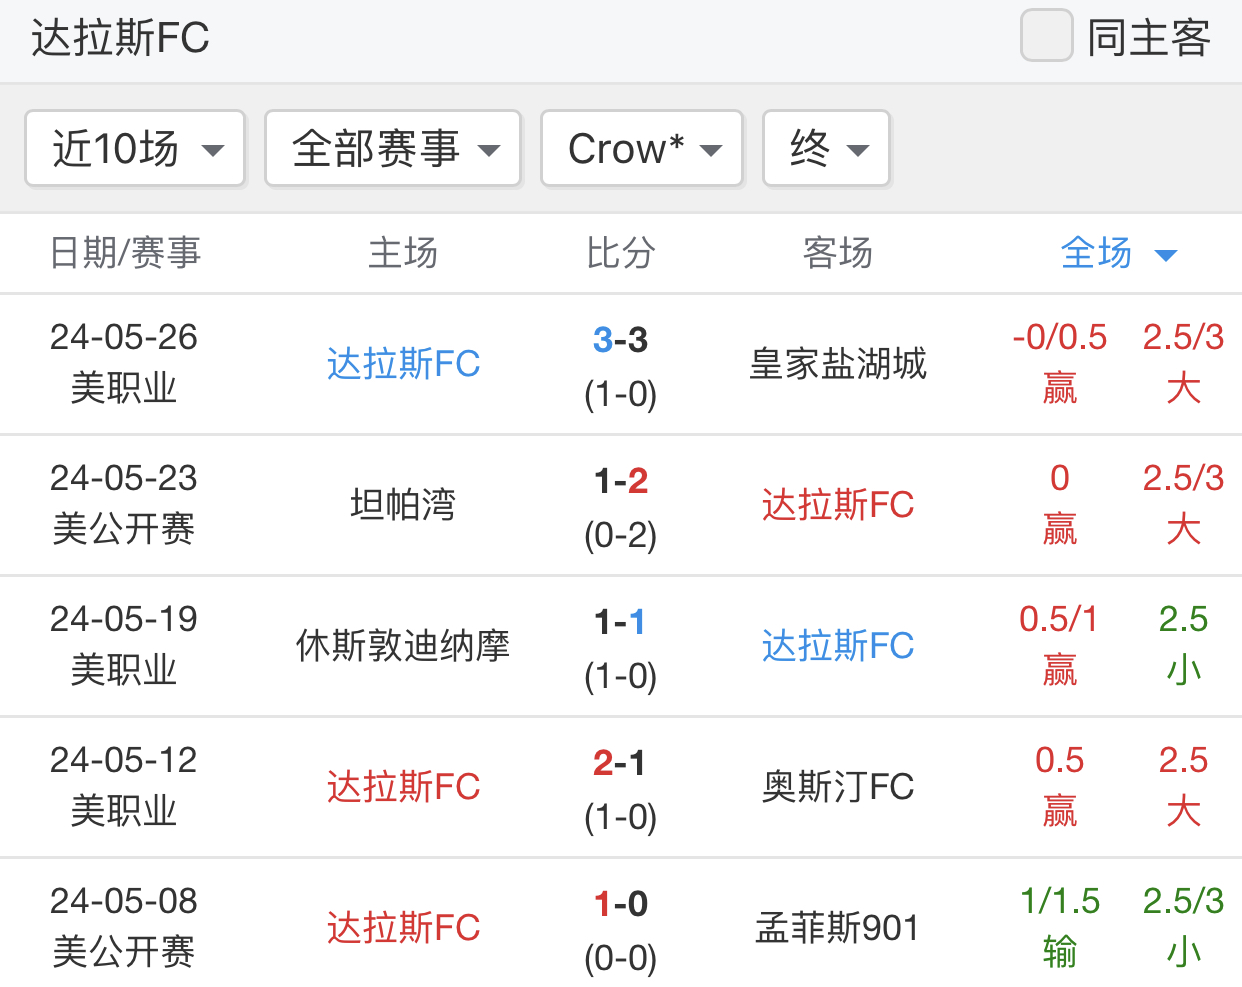Open 达拉斯FC link in 24-05-26 match
The width and height of the screenshot is (1242, 987).
403,364
